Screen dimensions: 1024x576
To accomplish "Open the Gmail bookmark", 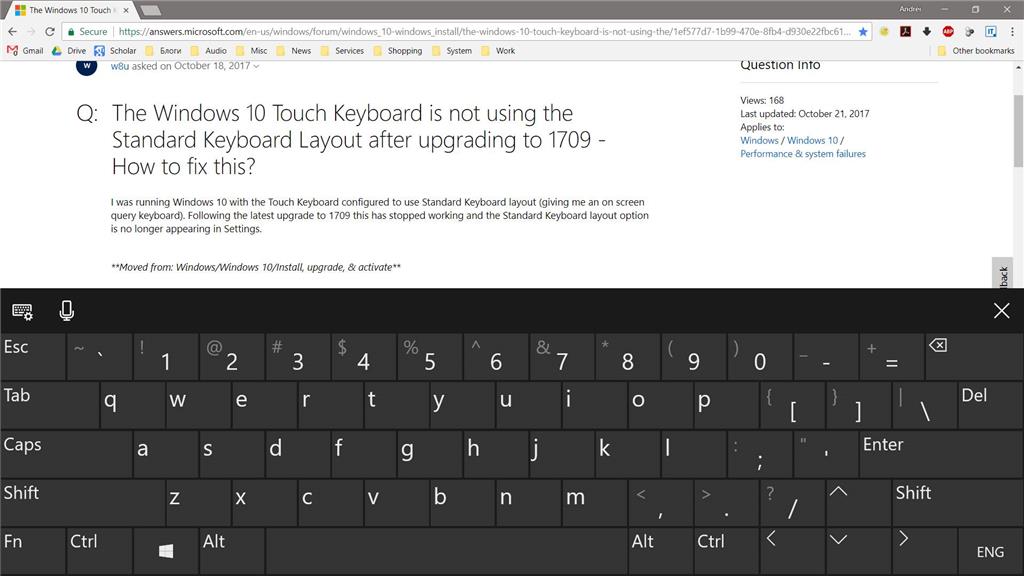I will pos(25,50).
